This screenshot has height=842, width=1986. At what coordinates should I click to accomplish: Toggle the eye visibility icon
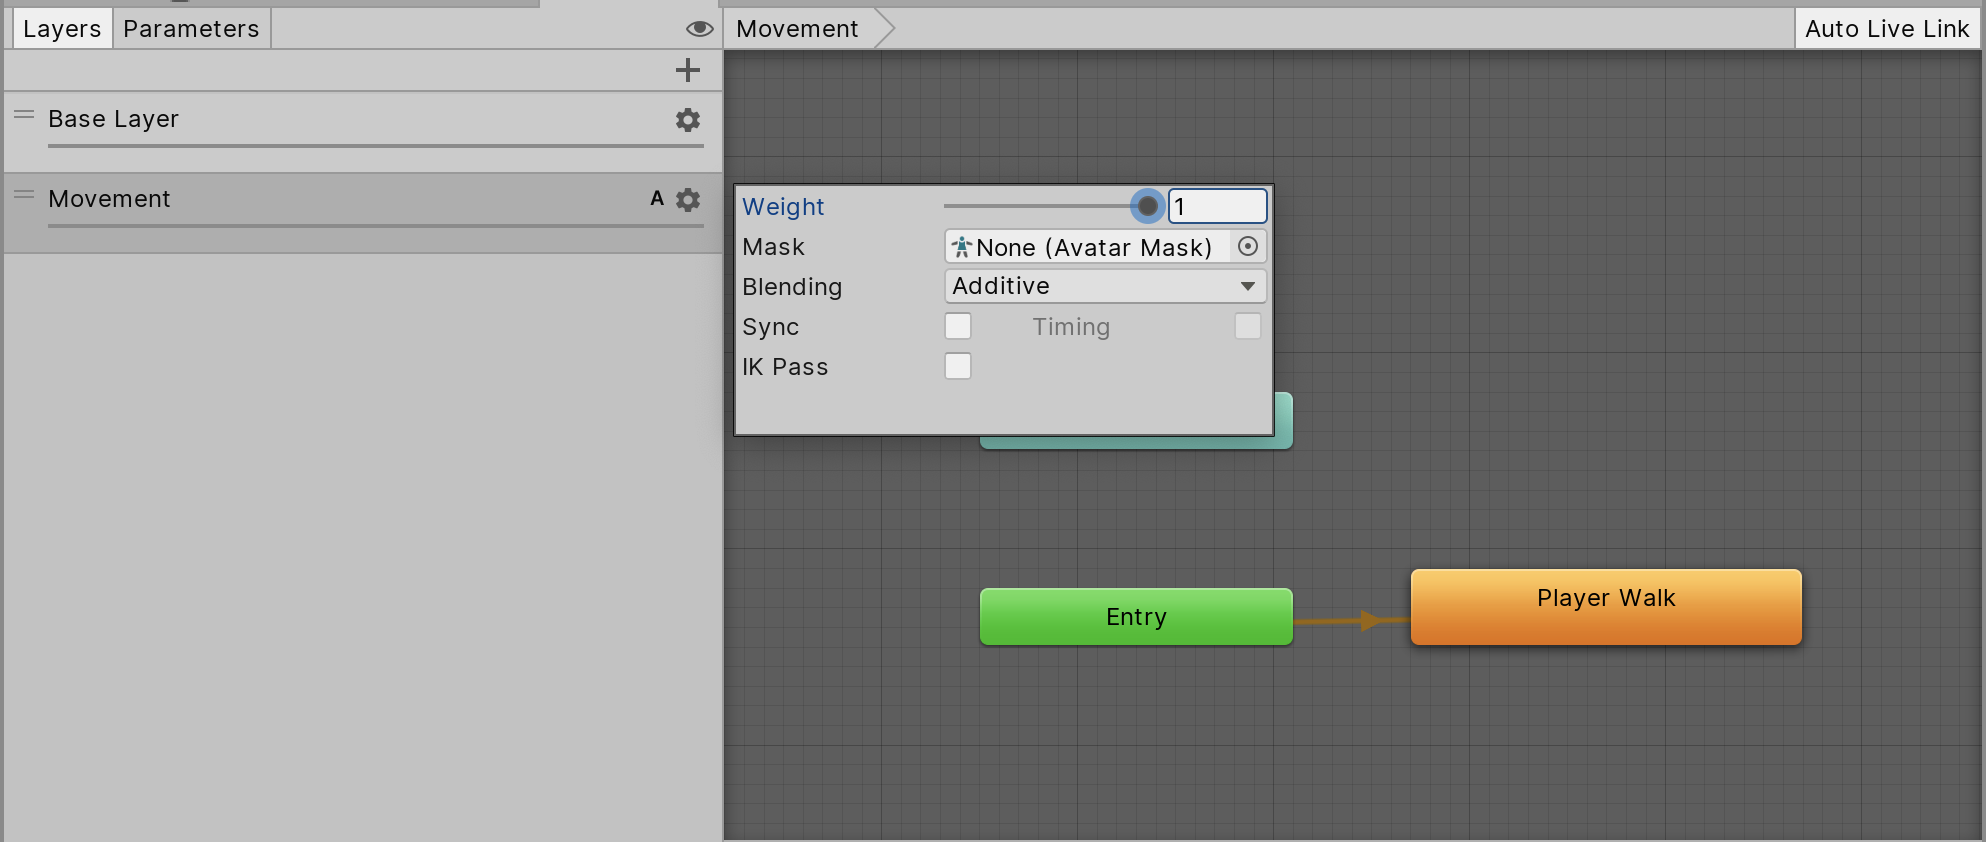[x=699, y=29]
